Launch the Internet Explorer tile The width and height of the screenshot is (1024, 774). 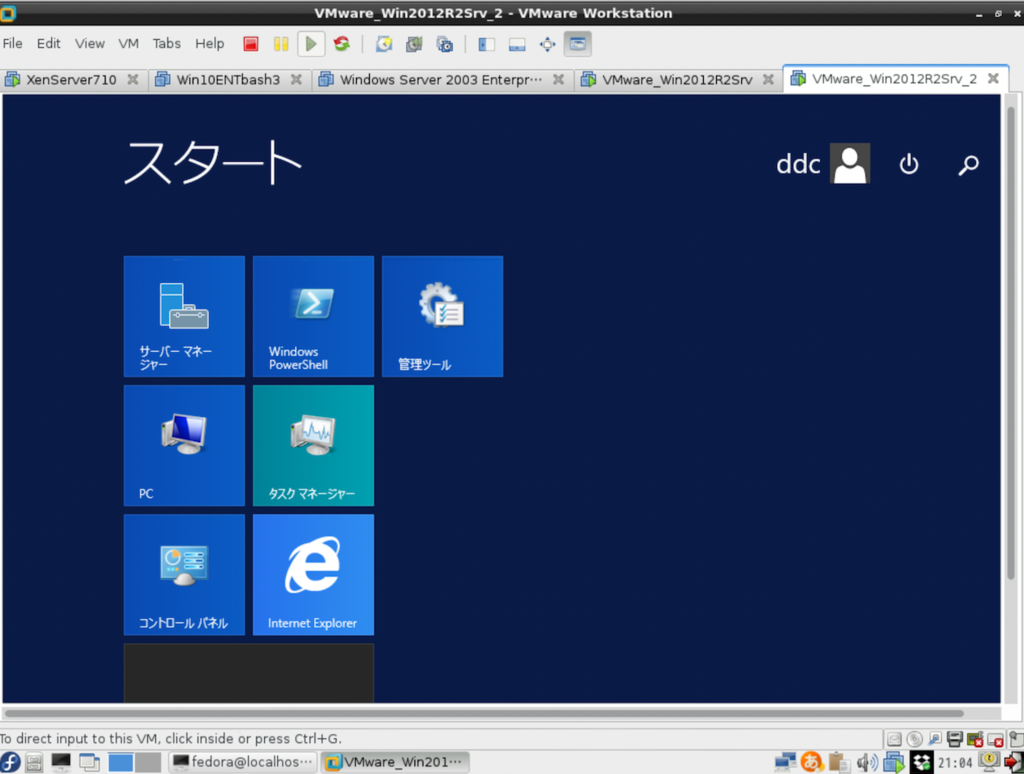313,575
